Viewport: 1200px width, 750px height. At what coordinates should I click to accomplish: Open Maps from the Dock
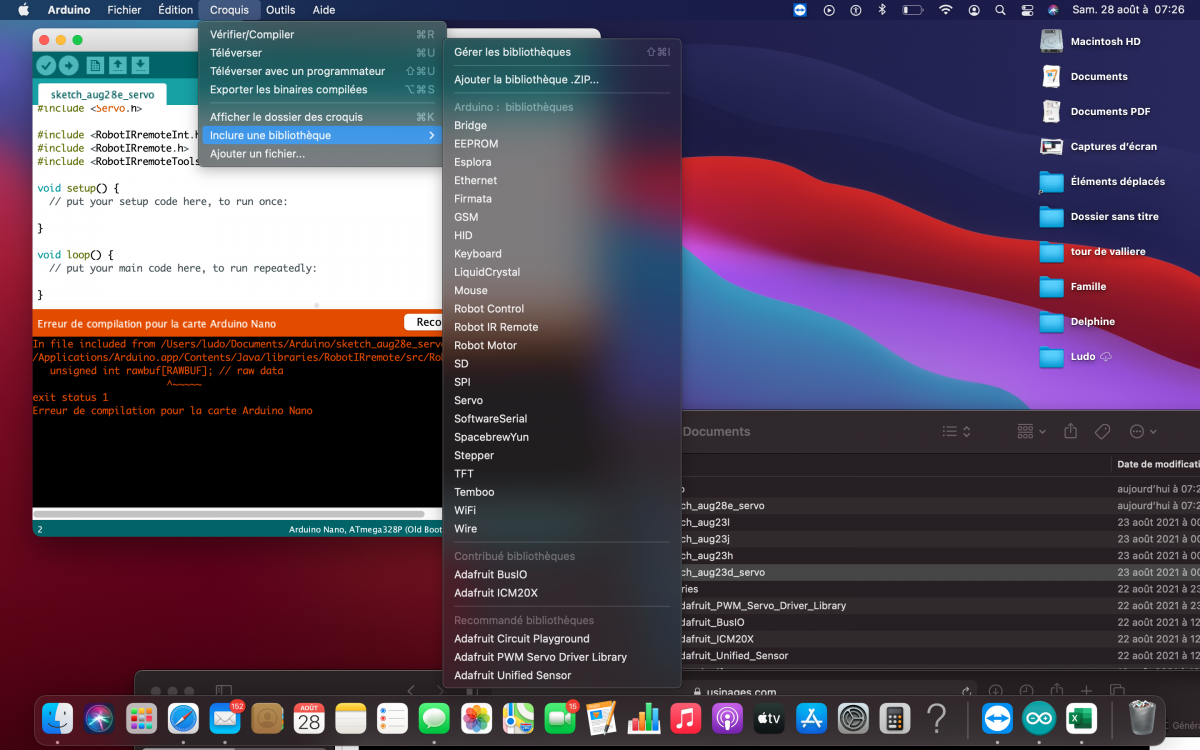(x=518, y=718)
